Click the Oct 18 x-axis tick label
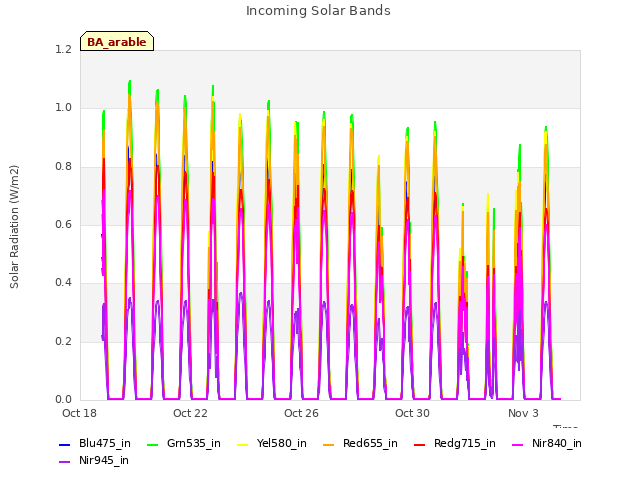Screen dimensions: 640x480 pos(79,413)
